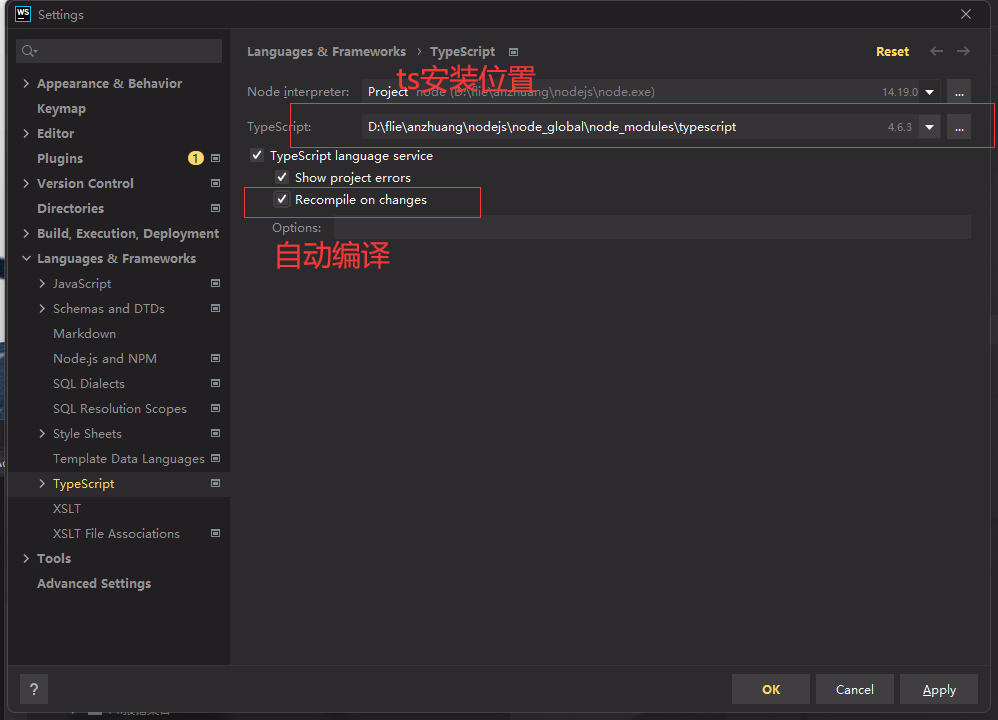Browse for TypeScript package with ellipsis button
The height and width of the screenshot is (720, 998).
click(959, 127)
